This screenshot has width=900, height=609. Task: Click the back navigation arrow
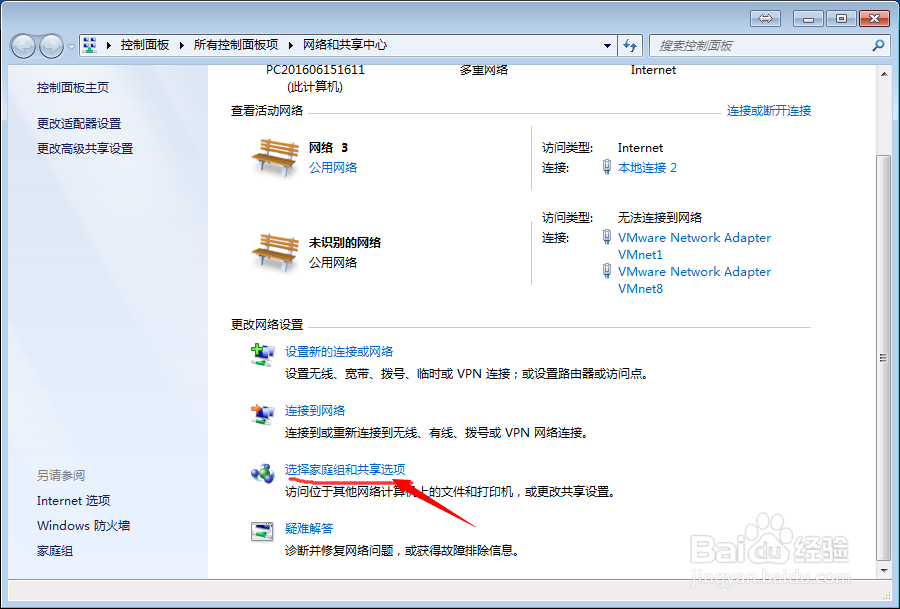22,45
